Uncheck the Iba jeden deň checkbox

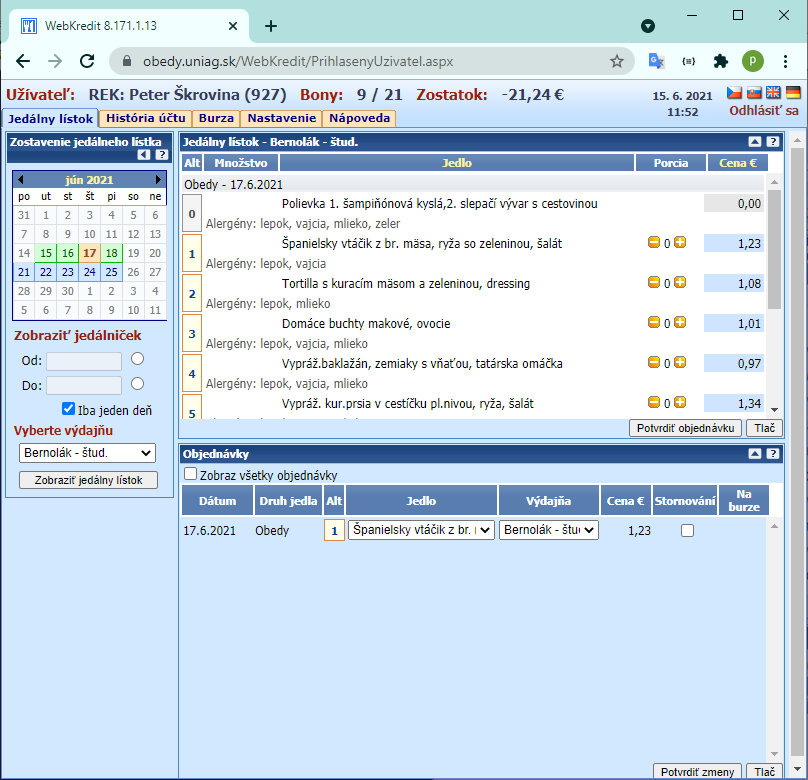pos(68,409)
